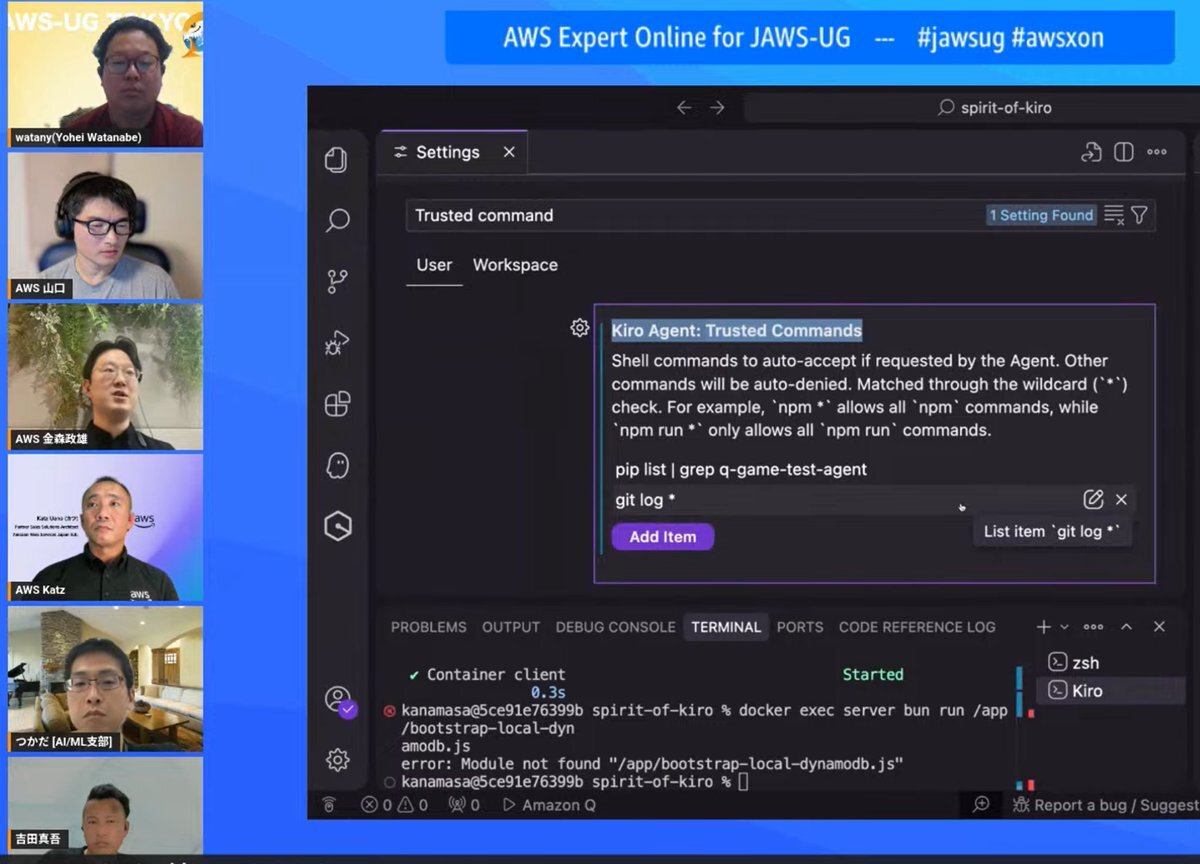Expand the new terminal launch profile dropdown
The width and height of the screenshot is (1200, 864).
(x=1064, y=627)
